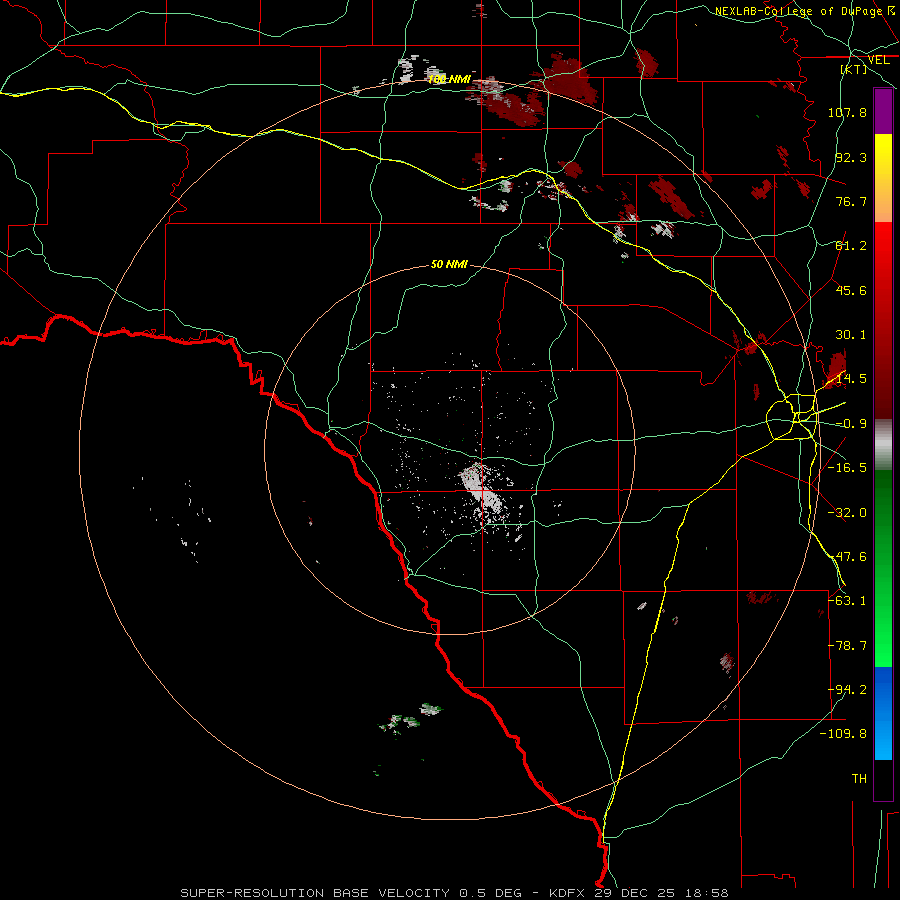Pick the blue segment of the color bar

[x=883, y=713]
